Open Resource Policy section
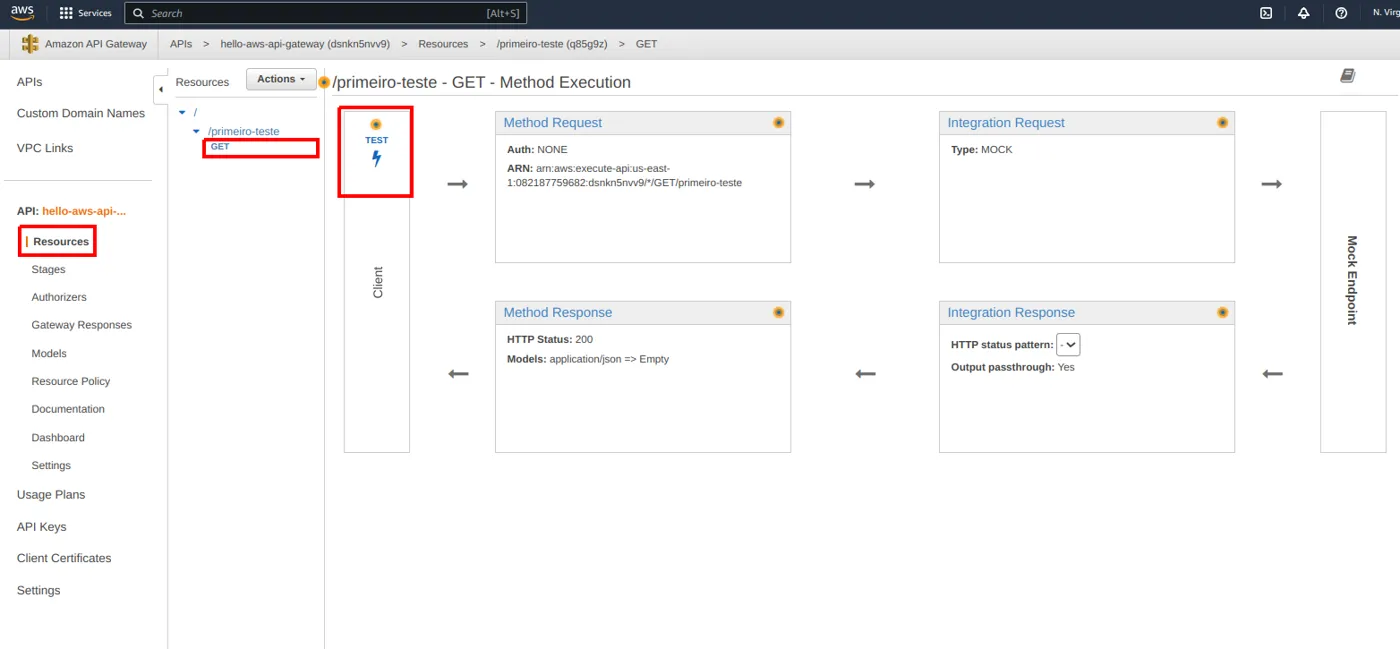1400x649 pixels. coord(71,381)
